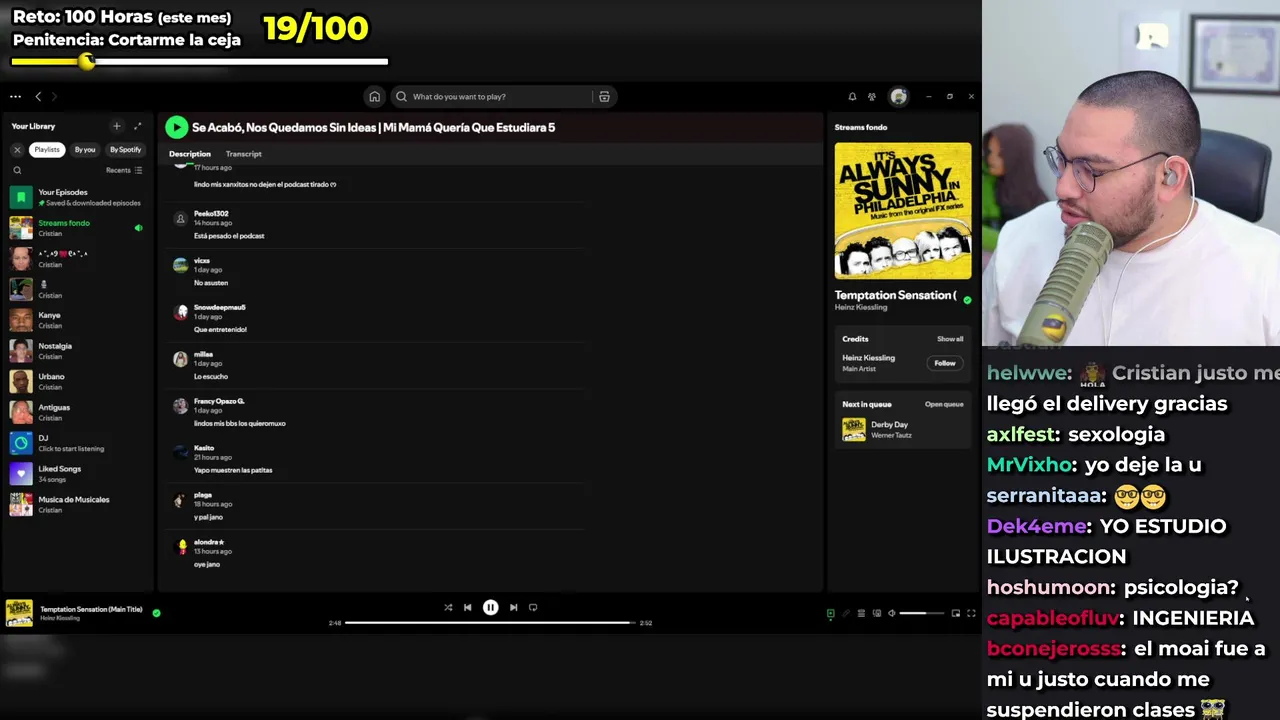Expand Your Library with the arrows icon
This screenshot has height=720, width=1280.
tap(137, 126)
